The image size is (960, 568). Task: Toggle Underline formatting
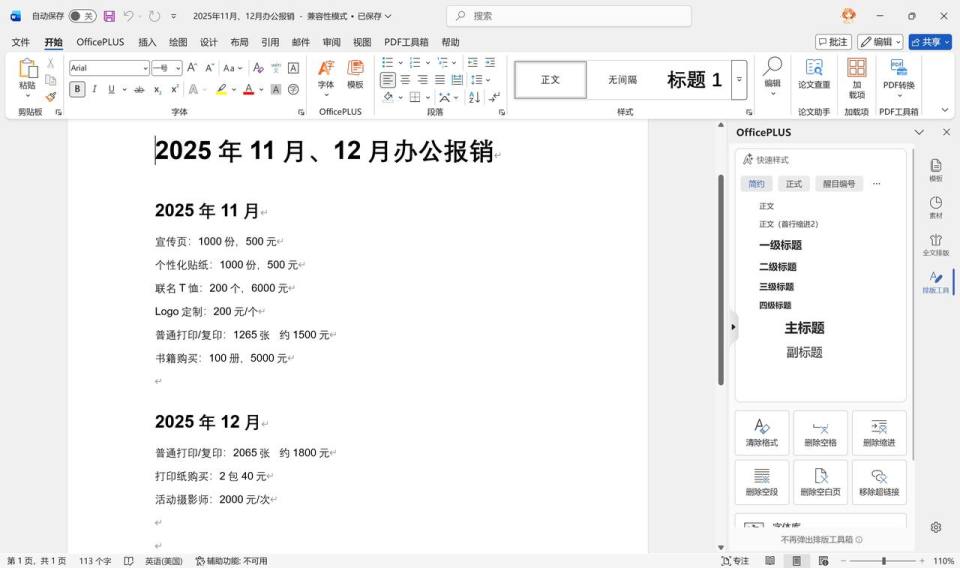tap(111, 89)
